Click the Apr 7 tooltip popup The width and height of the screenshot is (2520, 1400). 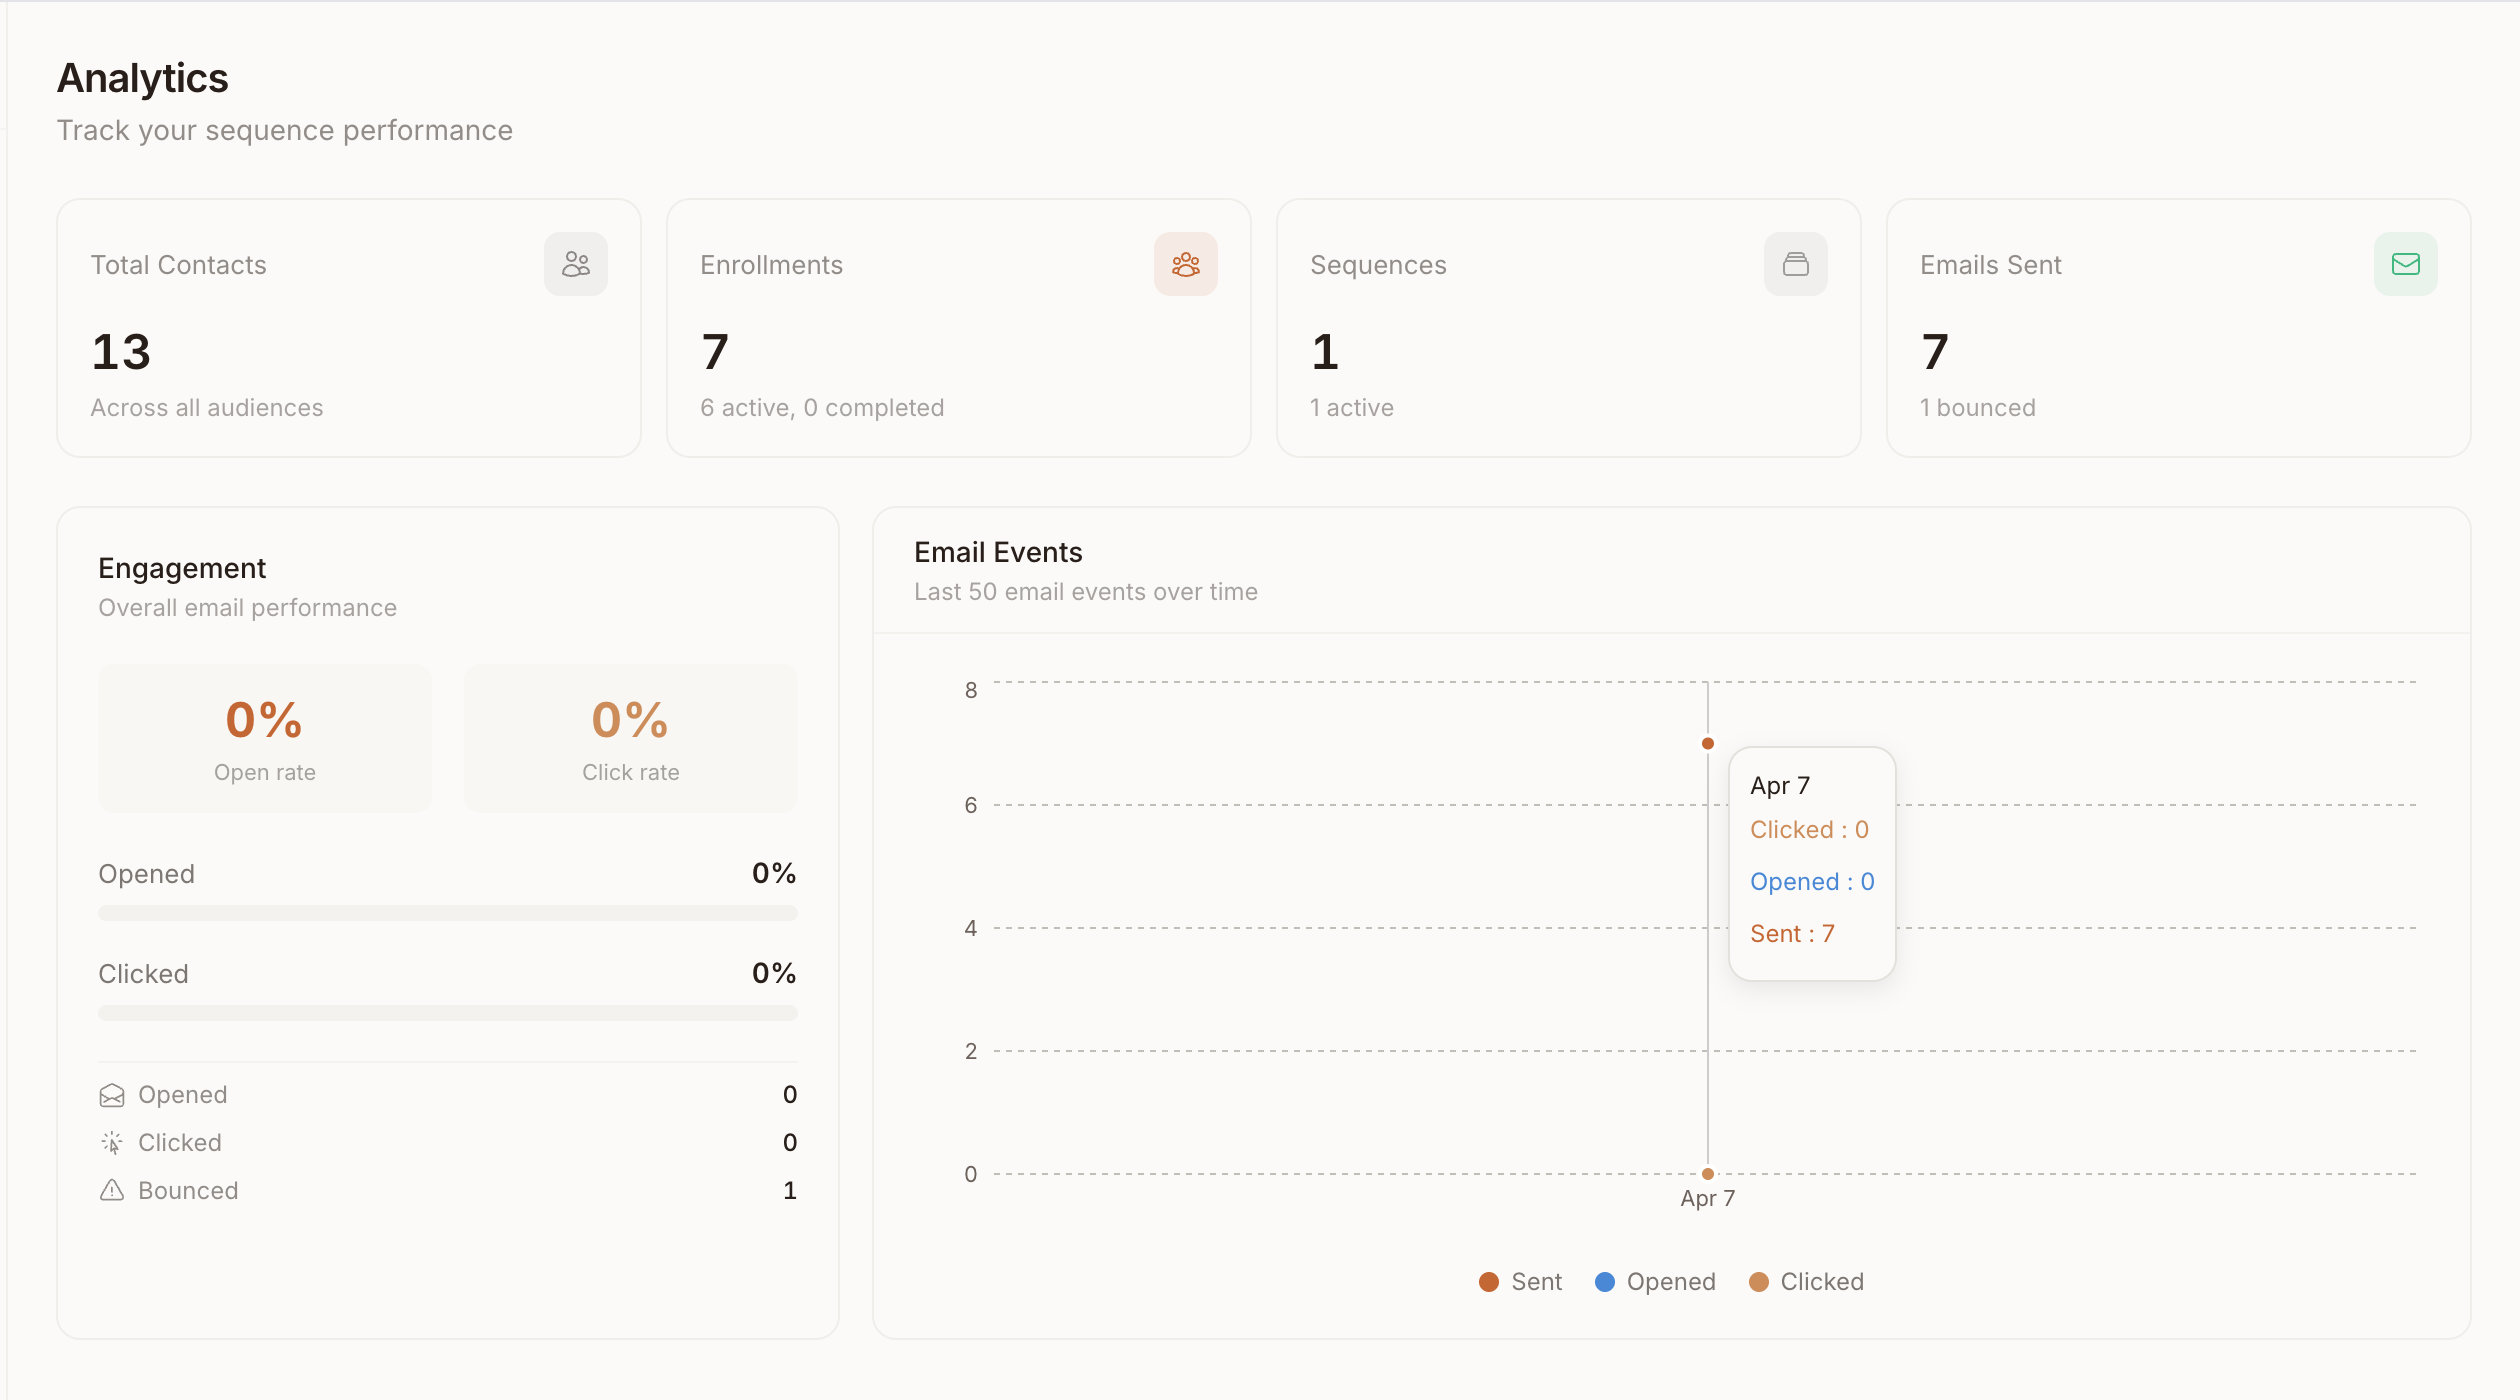[x=1812, y=864]
